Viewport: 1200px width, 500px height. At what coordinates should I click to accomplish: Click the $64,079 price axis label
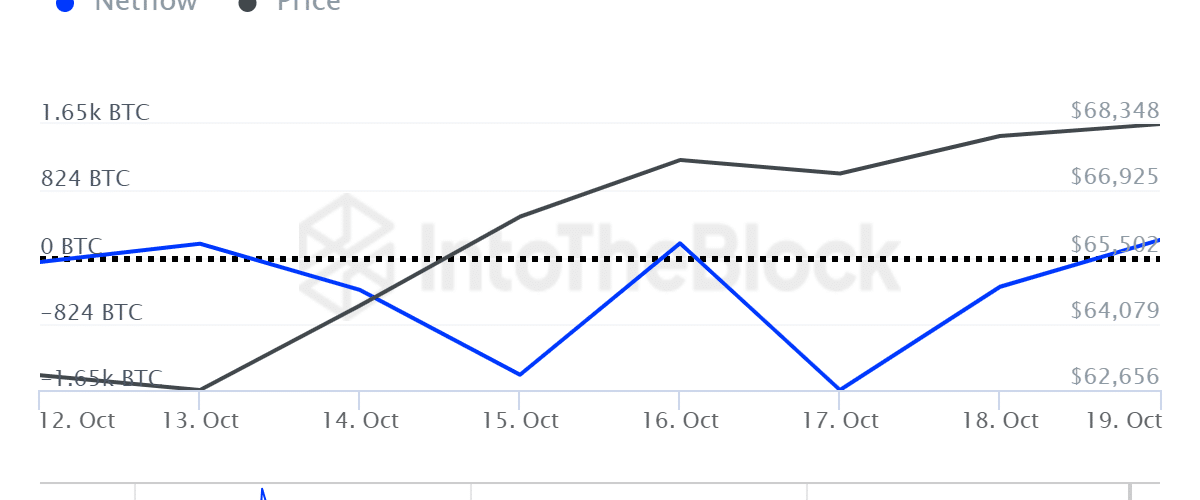(1114, 312)
